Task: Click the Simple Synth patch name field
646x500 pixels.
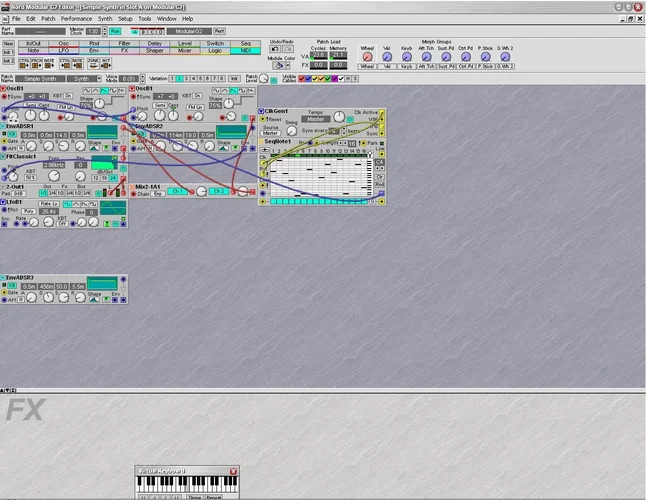Action: (40, 79)
